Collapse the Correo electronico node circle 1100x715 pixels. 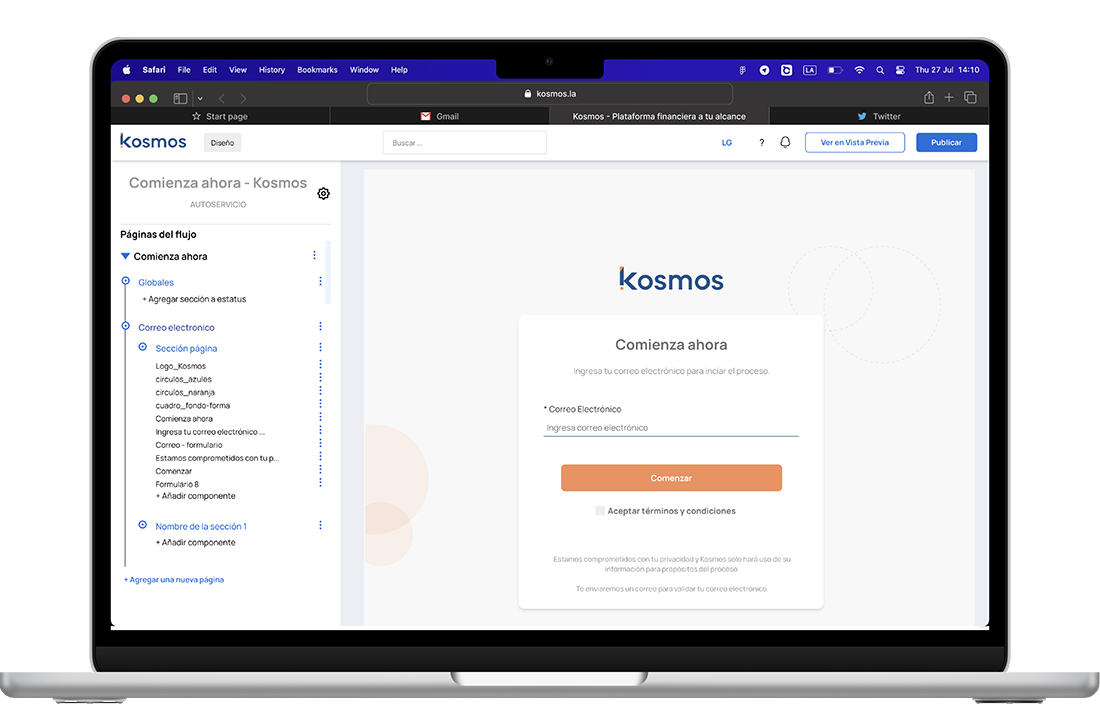pyautogui.click(x=126, y=326)
